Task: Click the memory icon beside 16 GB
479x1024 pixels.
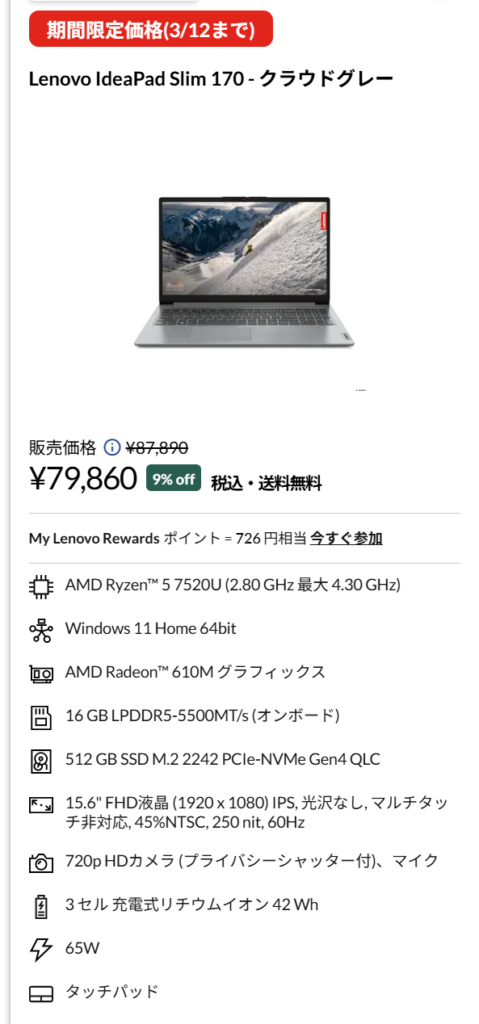Action: point(41,717)
